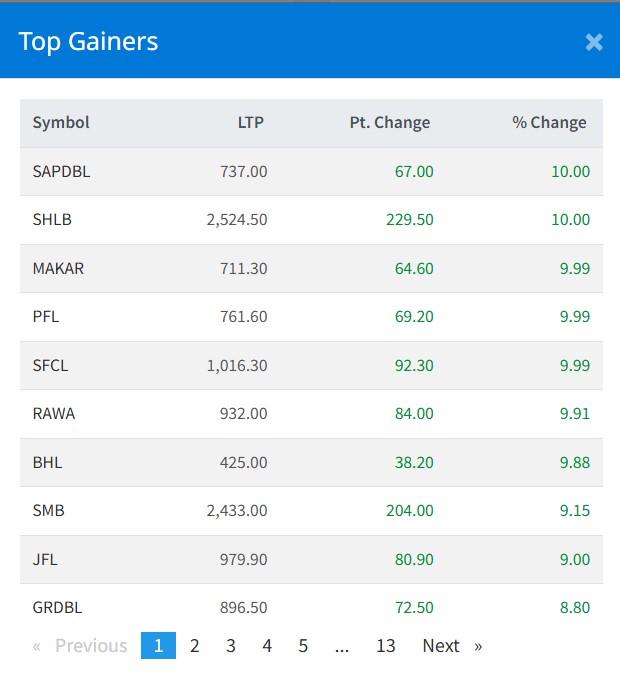The height and width of the screenshot is (695, 620).
Task: Select page 5 in pagination
Action: point(303,646)
